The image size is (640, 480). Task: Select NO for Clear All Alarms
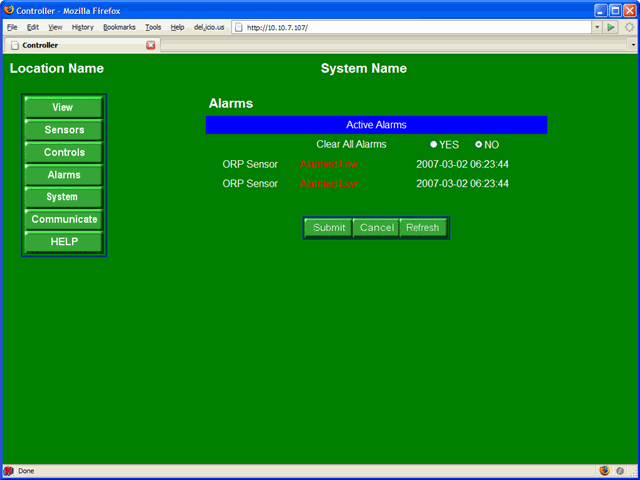[x=479, y=145]
